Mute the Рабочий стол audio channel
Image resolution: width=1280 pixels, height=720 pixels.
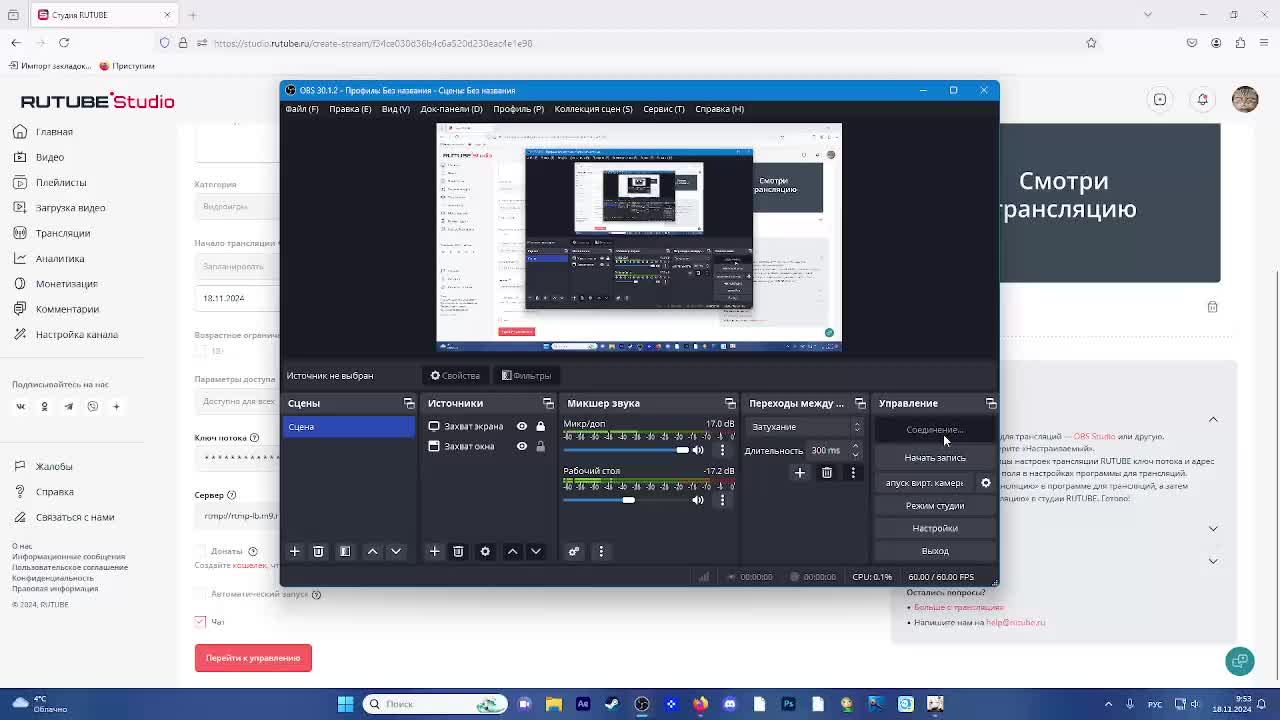[698, 500]
